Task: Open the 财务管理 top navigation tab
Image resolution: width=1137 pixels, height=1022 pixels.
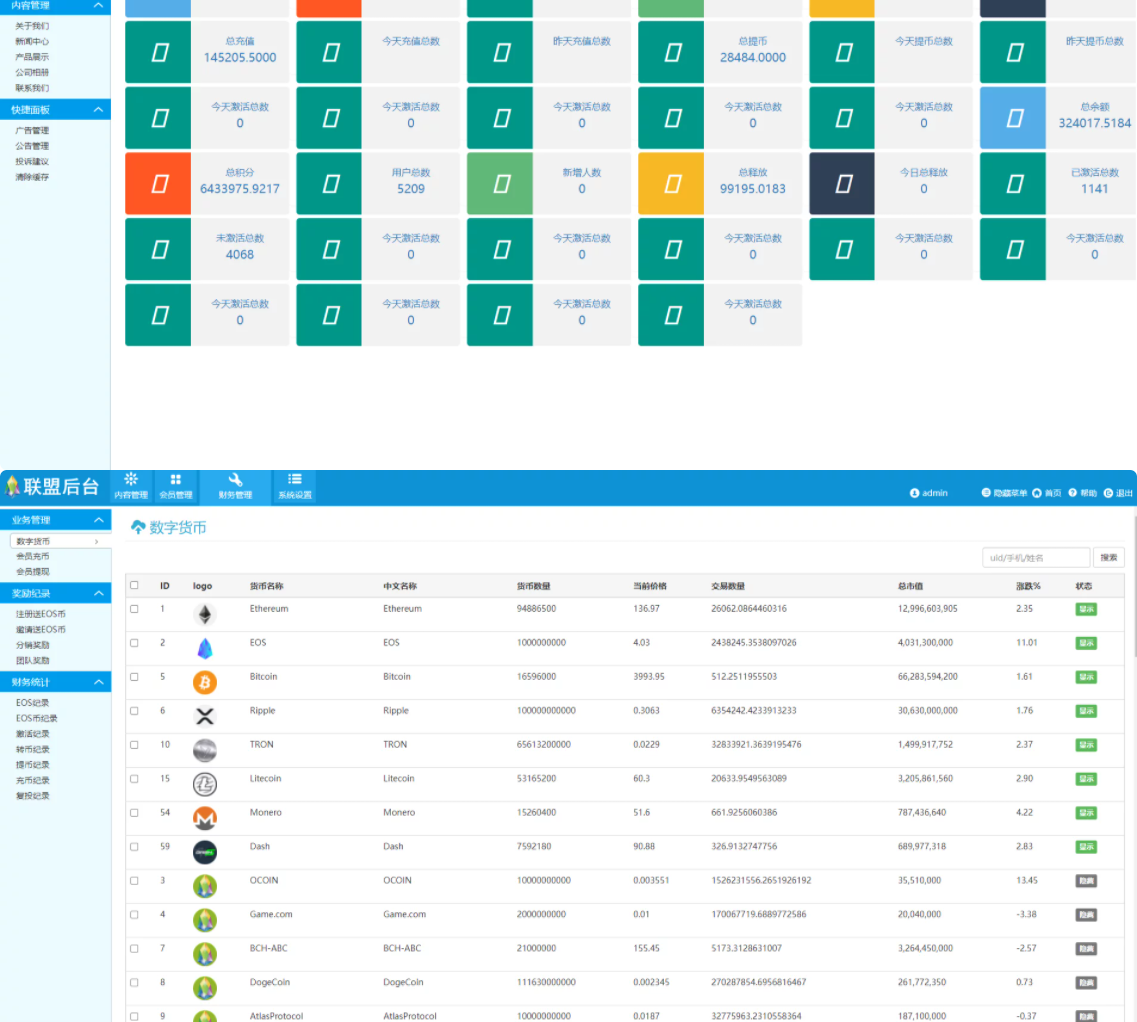Action: [x=235, y=486]
